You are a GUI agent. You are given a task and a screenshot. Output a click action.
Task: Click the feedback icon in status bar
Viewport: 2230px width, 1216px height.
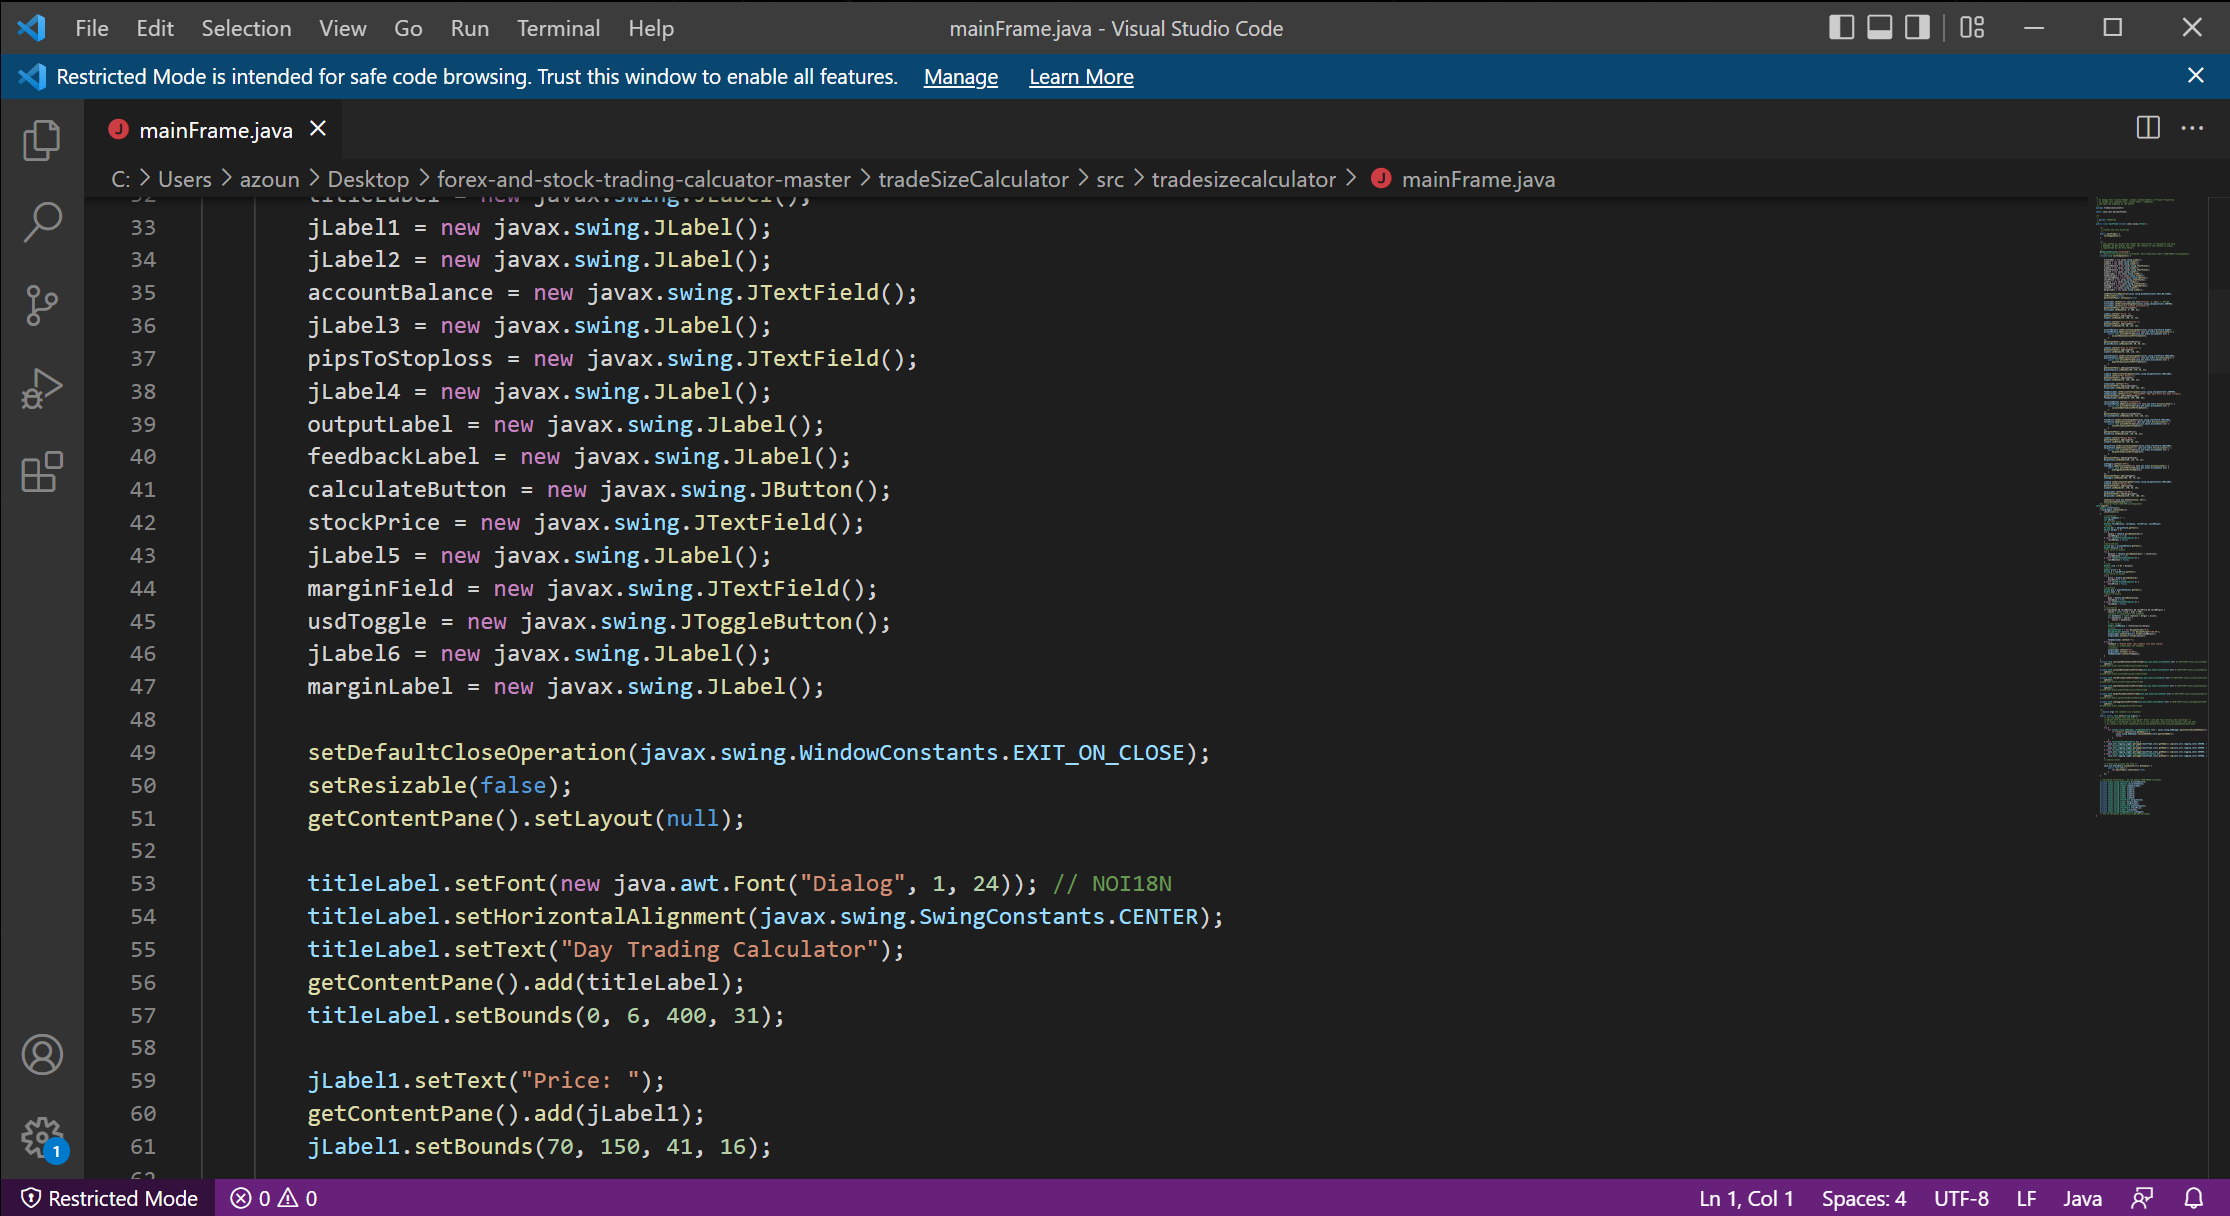pos(2142,1198)
